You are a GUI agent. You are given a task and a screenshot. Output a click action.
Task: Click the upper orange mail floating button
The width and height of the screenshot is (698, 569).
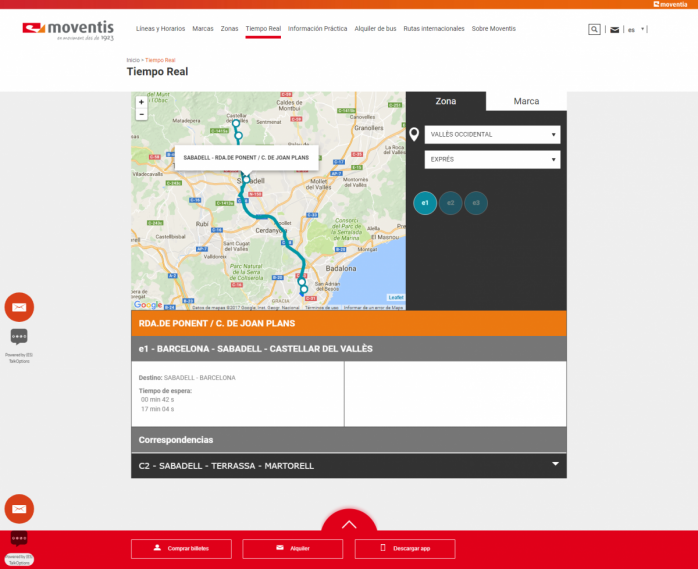[19, 307]
